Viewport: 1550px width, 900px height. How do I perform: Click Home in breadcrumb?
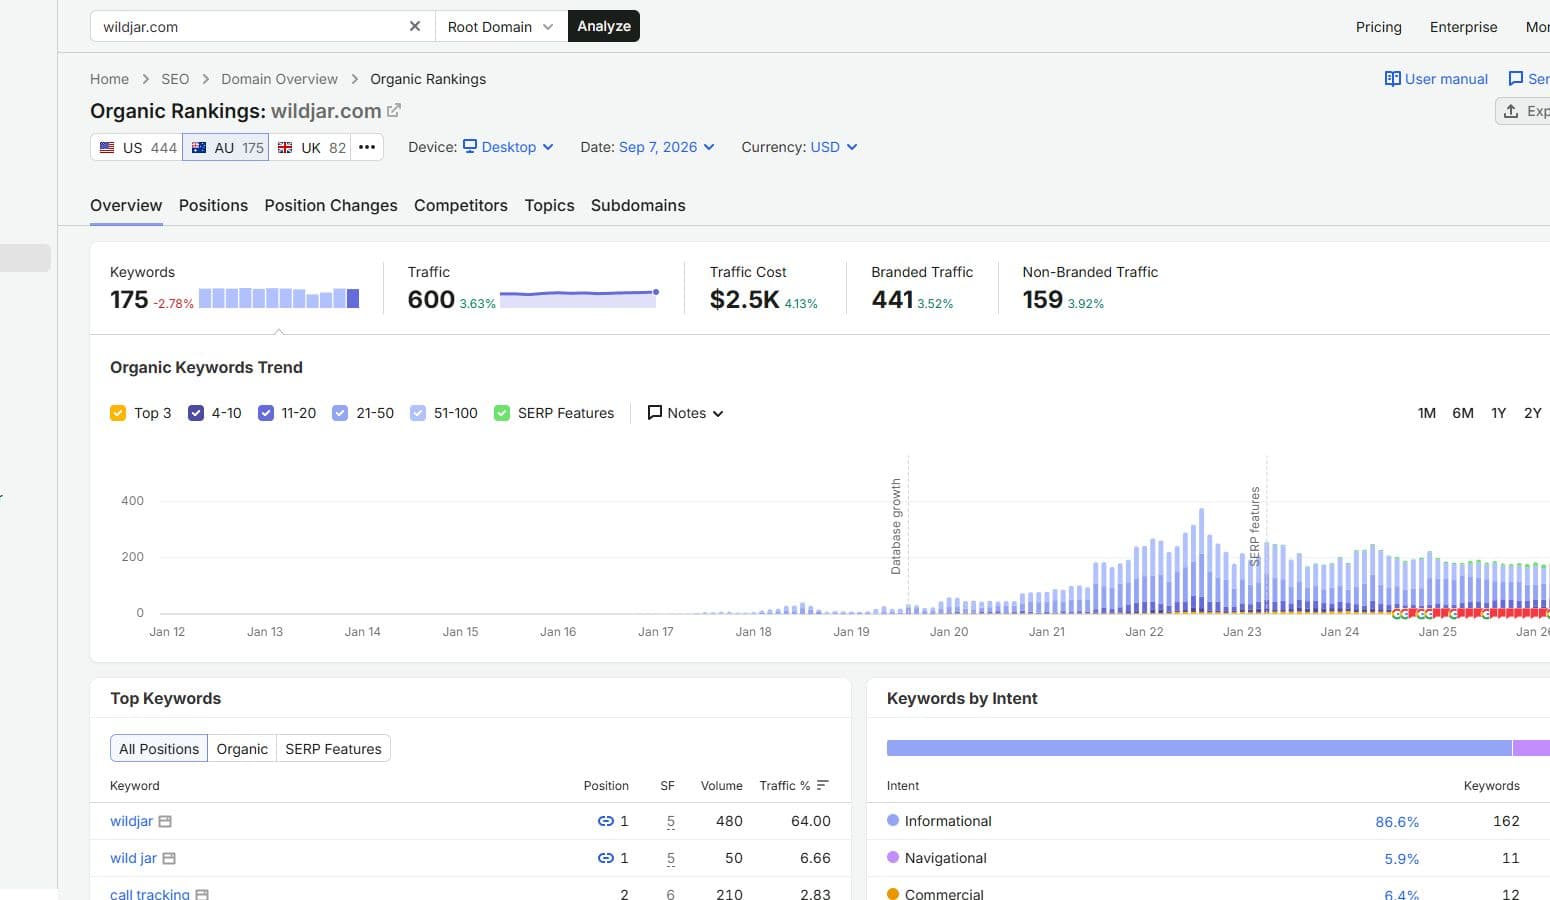tap(109, 79)
